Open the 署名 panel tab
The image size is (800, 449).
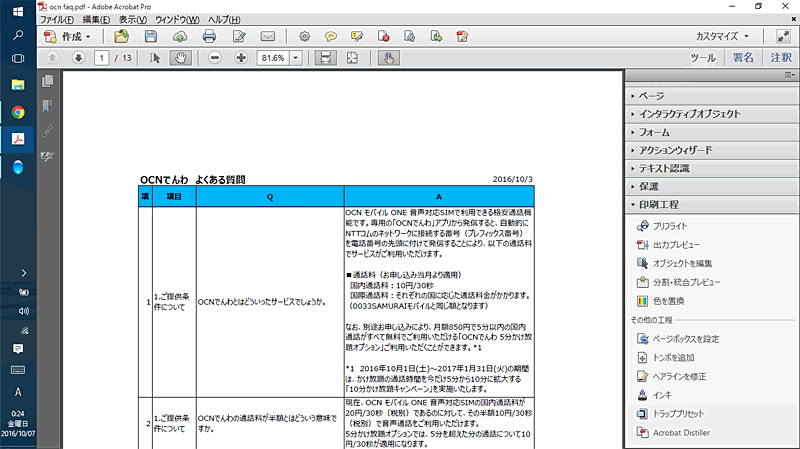[743, 58]
